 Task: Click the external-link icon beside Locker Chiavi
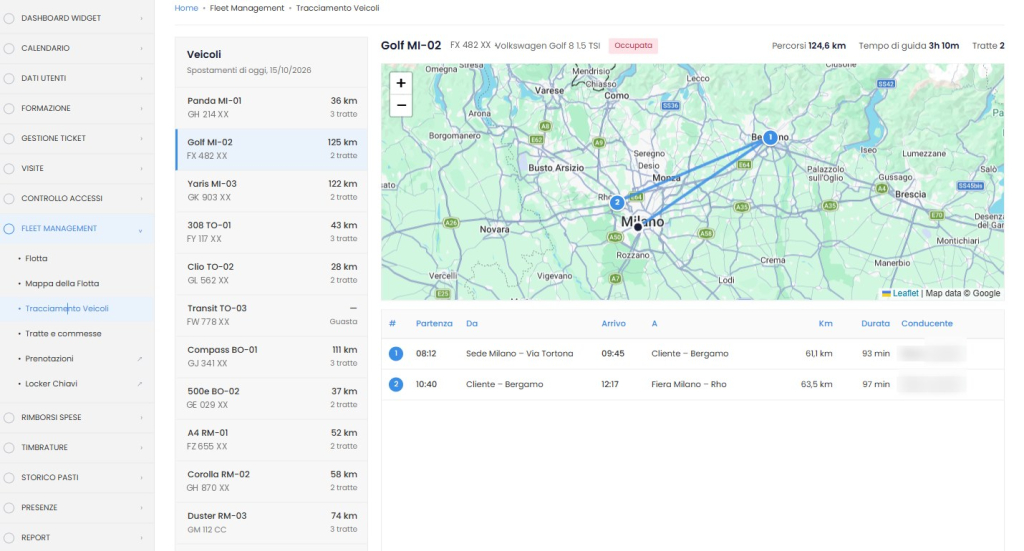click(140, 384)
